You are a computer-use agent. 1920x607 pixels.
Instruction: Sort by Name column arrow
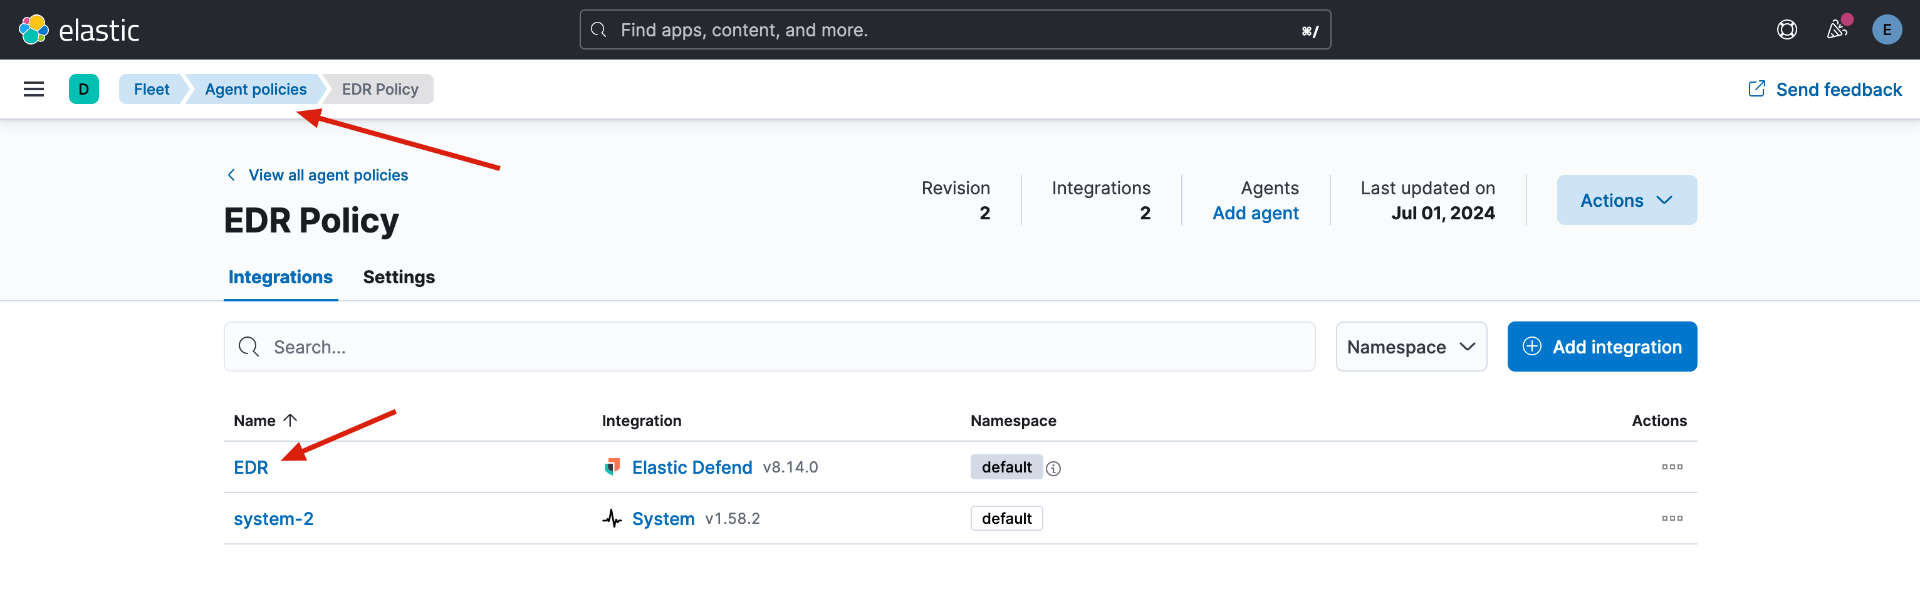290,421
